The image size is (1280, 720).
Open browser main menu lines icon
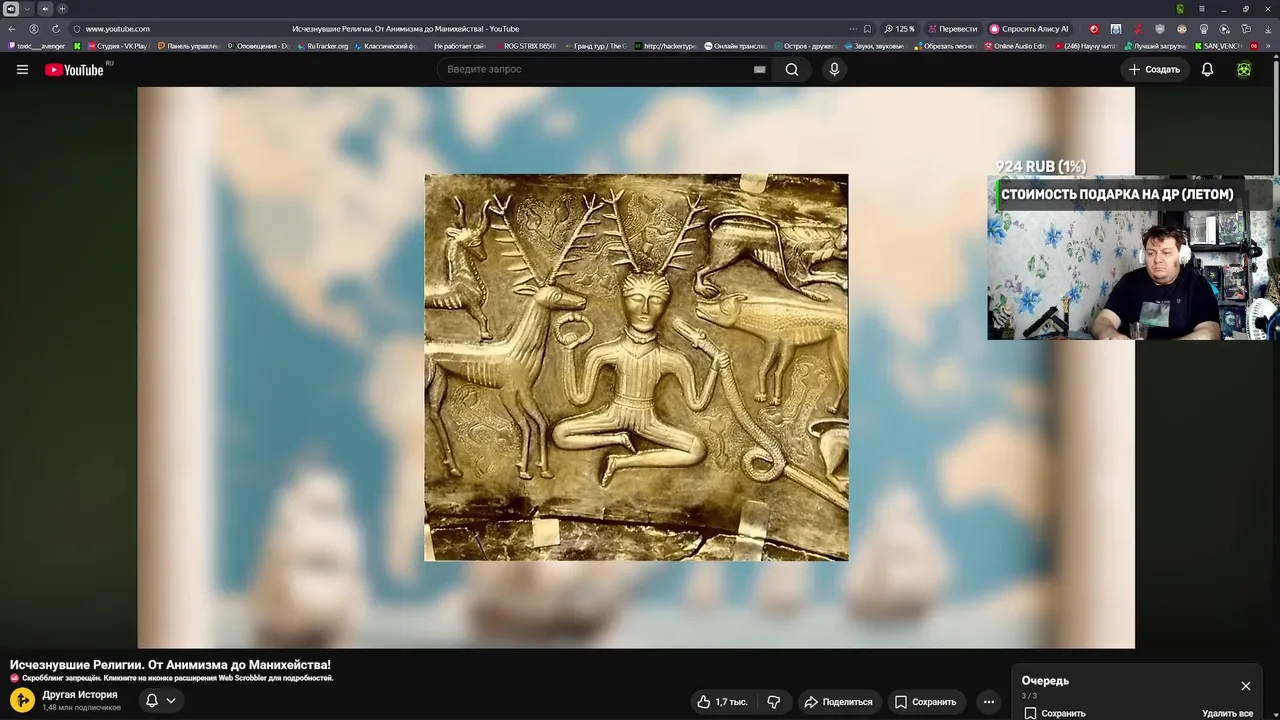click(1202, 9)
